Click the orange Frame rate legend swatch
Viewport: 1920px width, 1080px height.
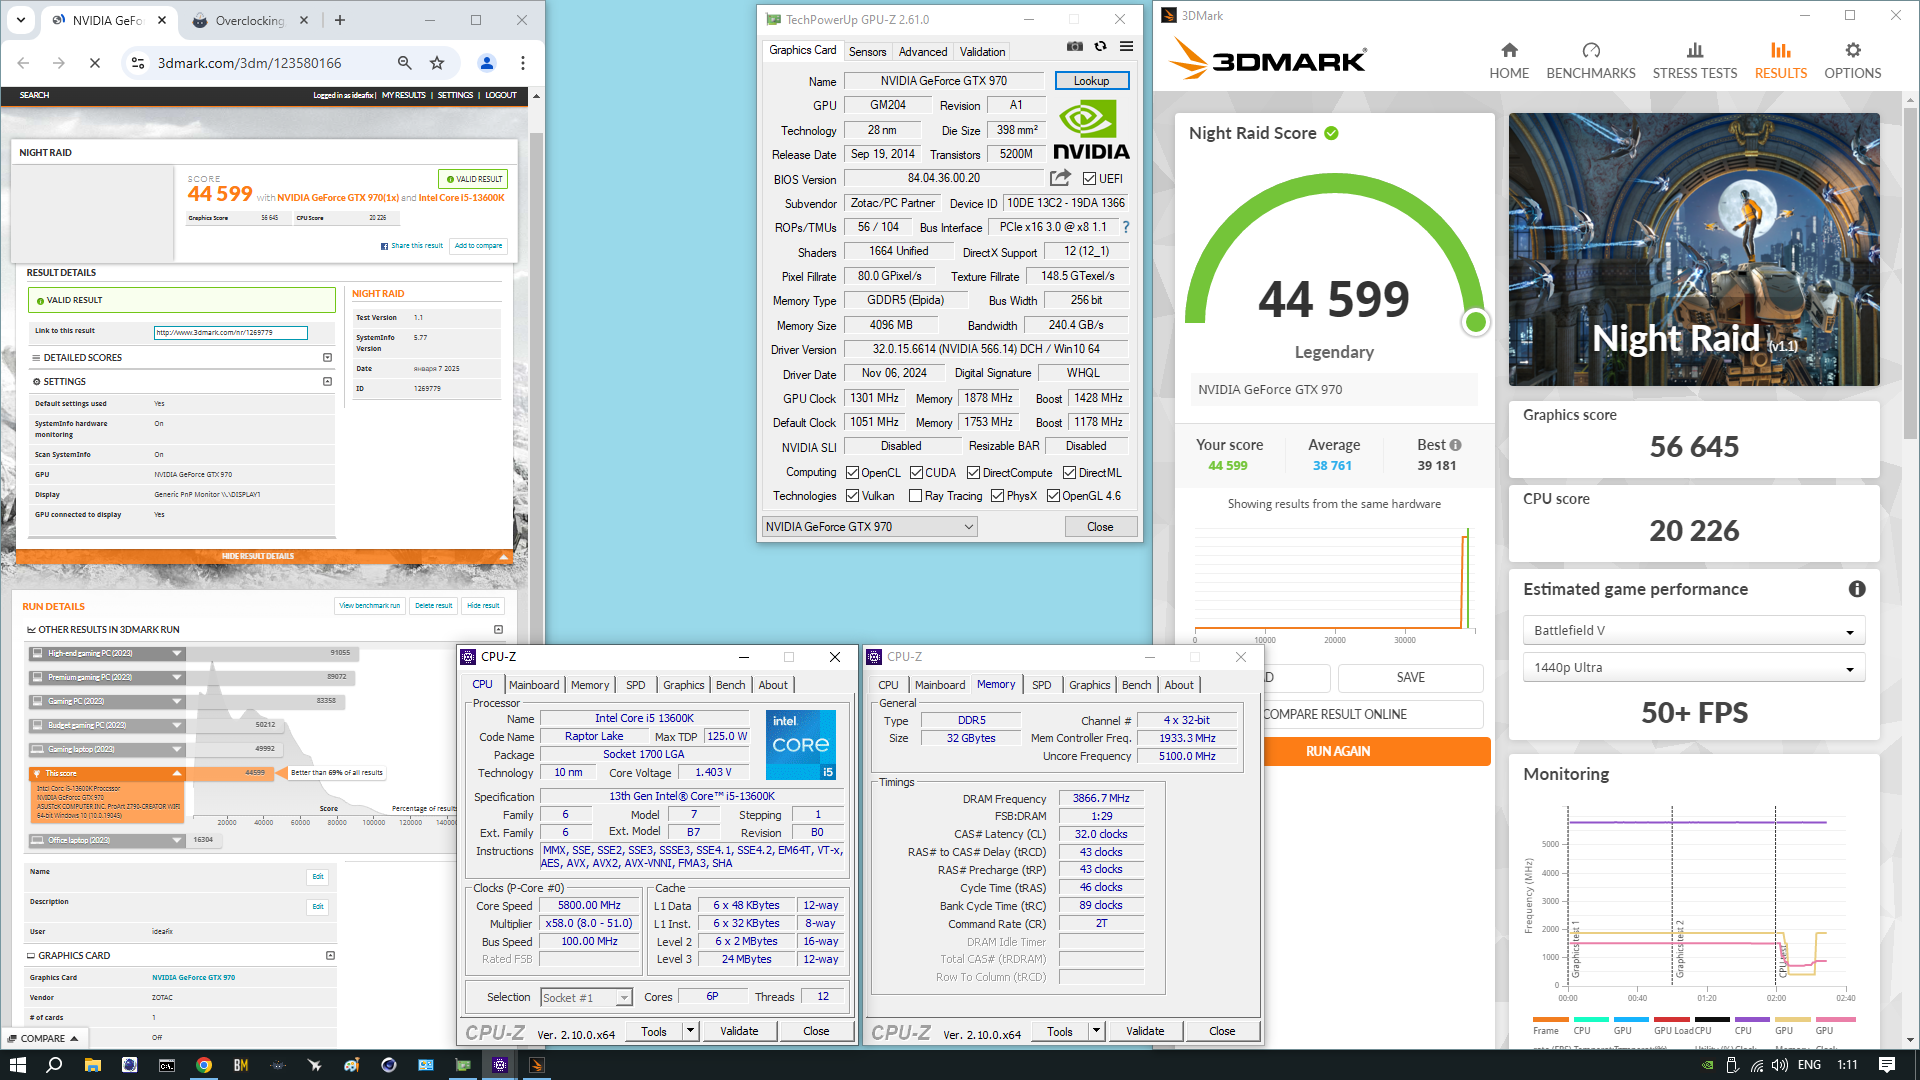click(x=1550, y=1019)
